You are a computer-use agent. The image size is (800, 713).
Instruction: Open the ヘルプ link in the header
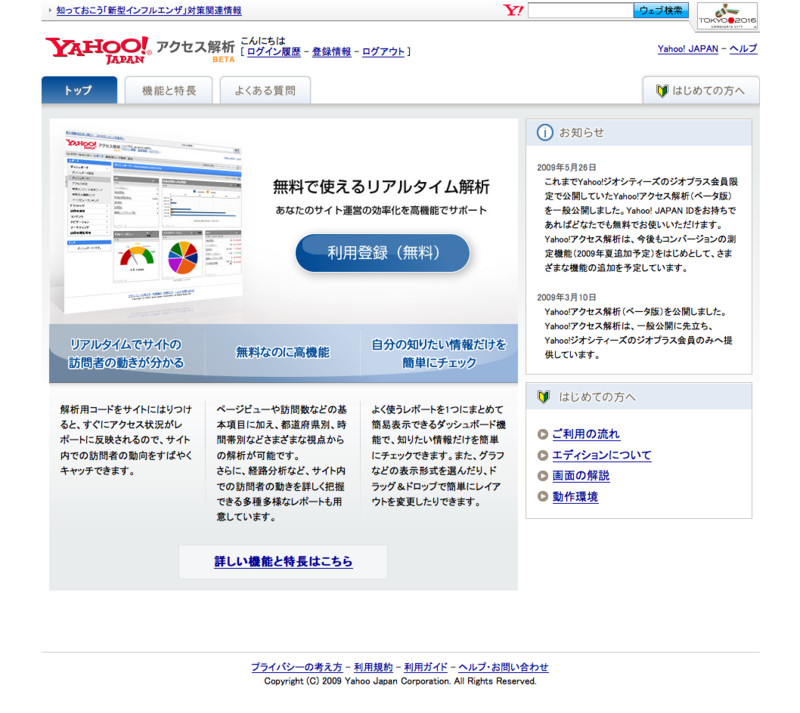click(743, 49)
